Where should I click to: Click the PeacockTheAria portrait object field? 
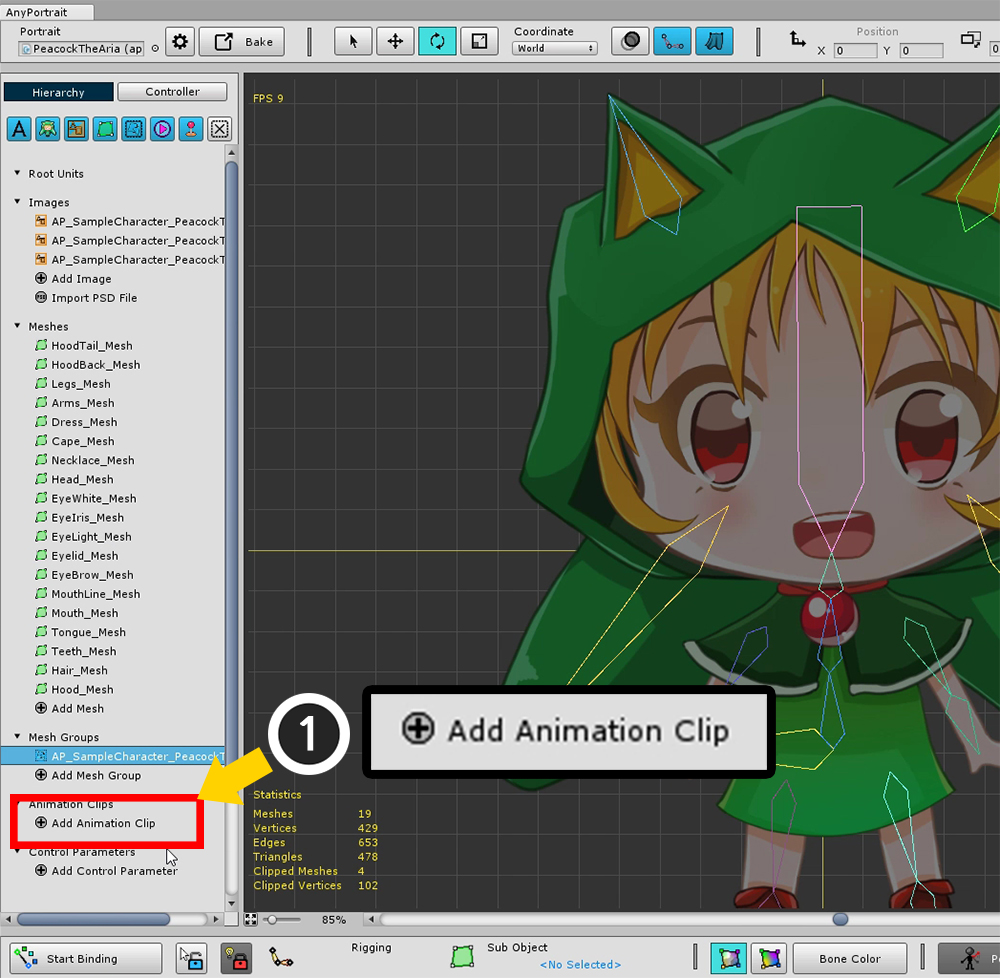tap(81, 48)
